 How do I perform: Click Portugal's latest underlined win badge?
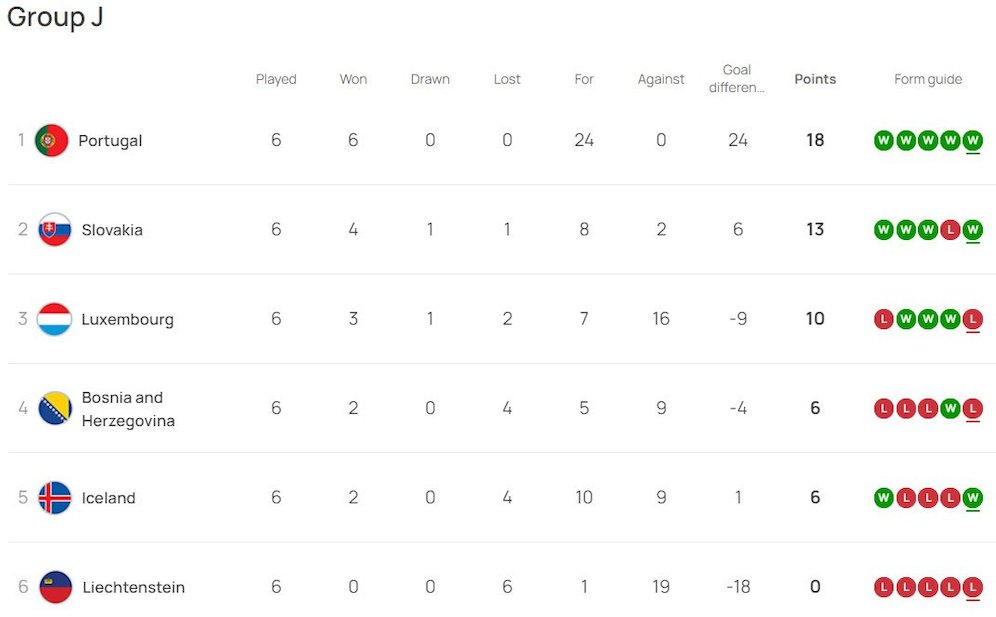pyautogui.click(x=973, y=141)
